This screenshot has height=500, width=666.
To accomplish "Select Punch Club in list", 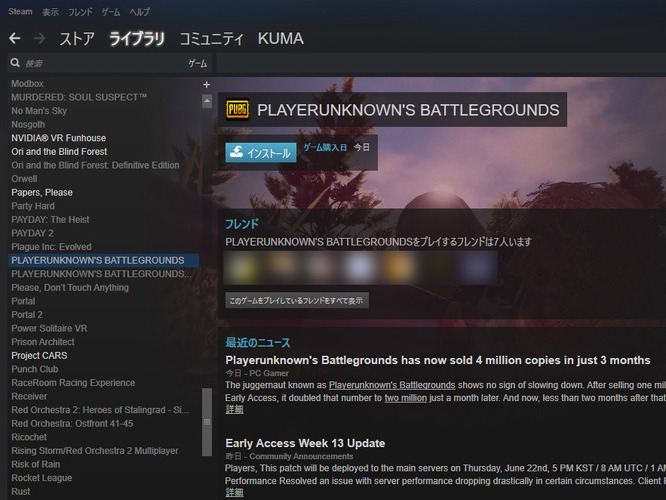I will [34, 369].
